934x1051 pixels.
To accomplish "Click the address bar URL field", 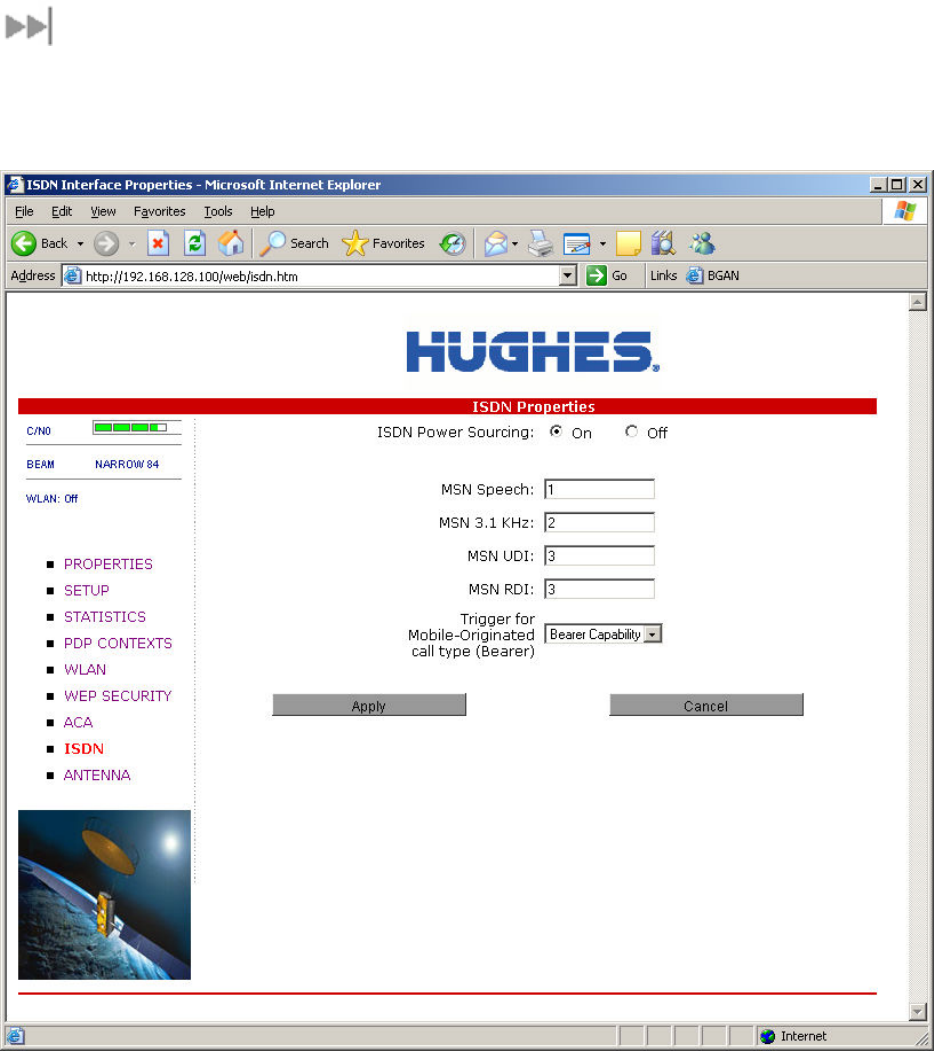I will pyautogui.click(x=320, y=275).
